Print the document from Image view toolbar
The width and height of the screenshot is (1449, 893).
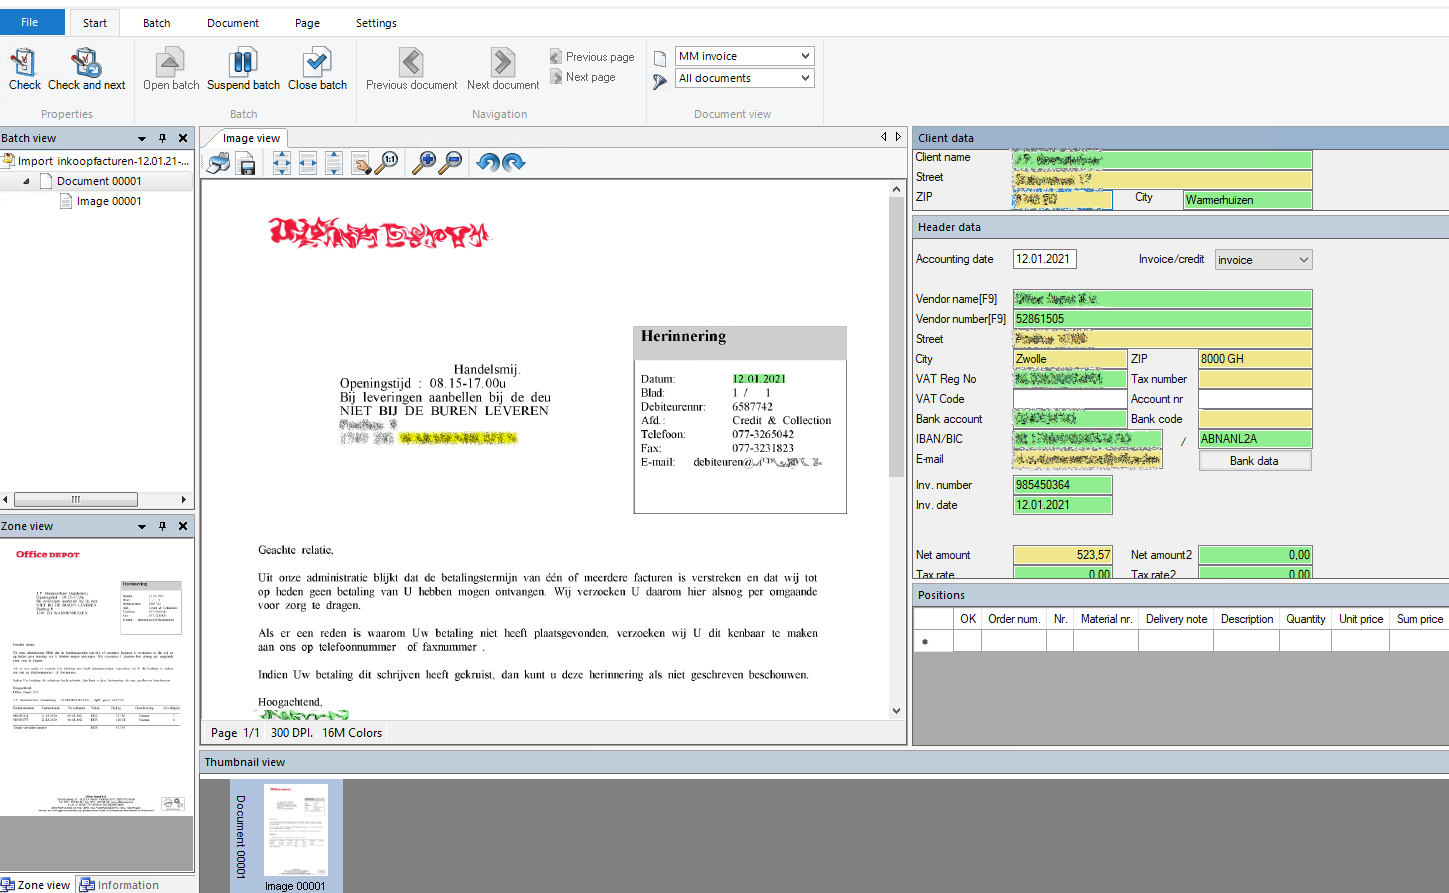219,163
